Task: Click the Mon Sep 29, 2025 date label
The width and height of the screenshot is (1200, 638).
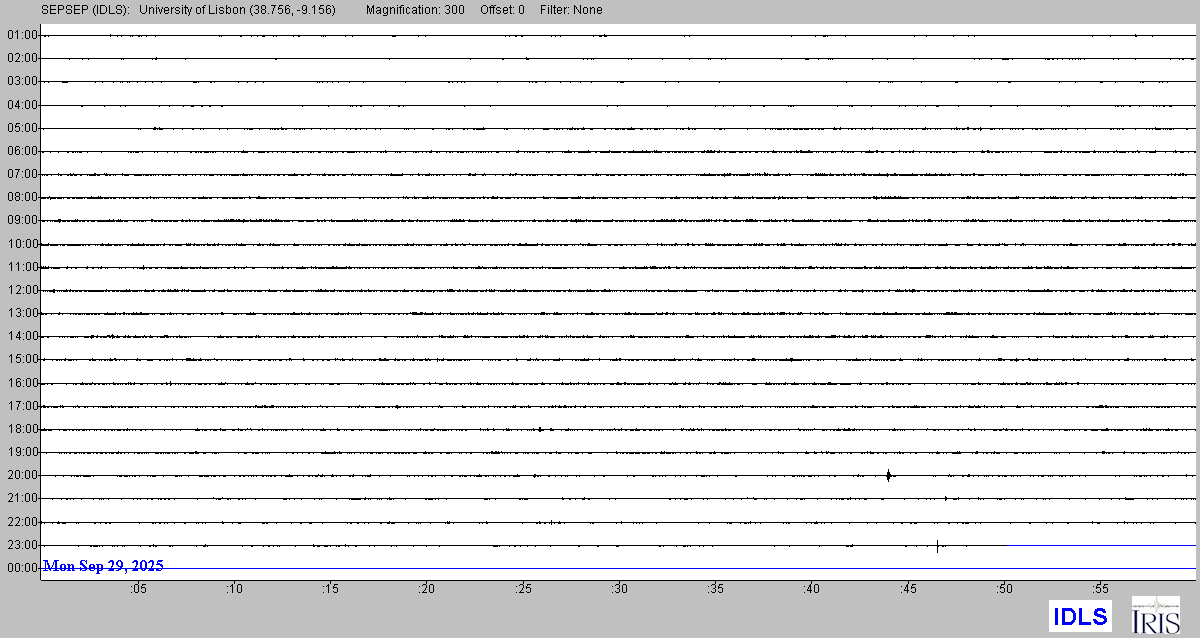Action: click(103, 566)
